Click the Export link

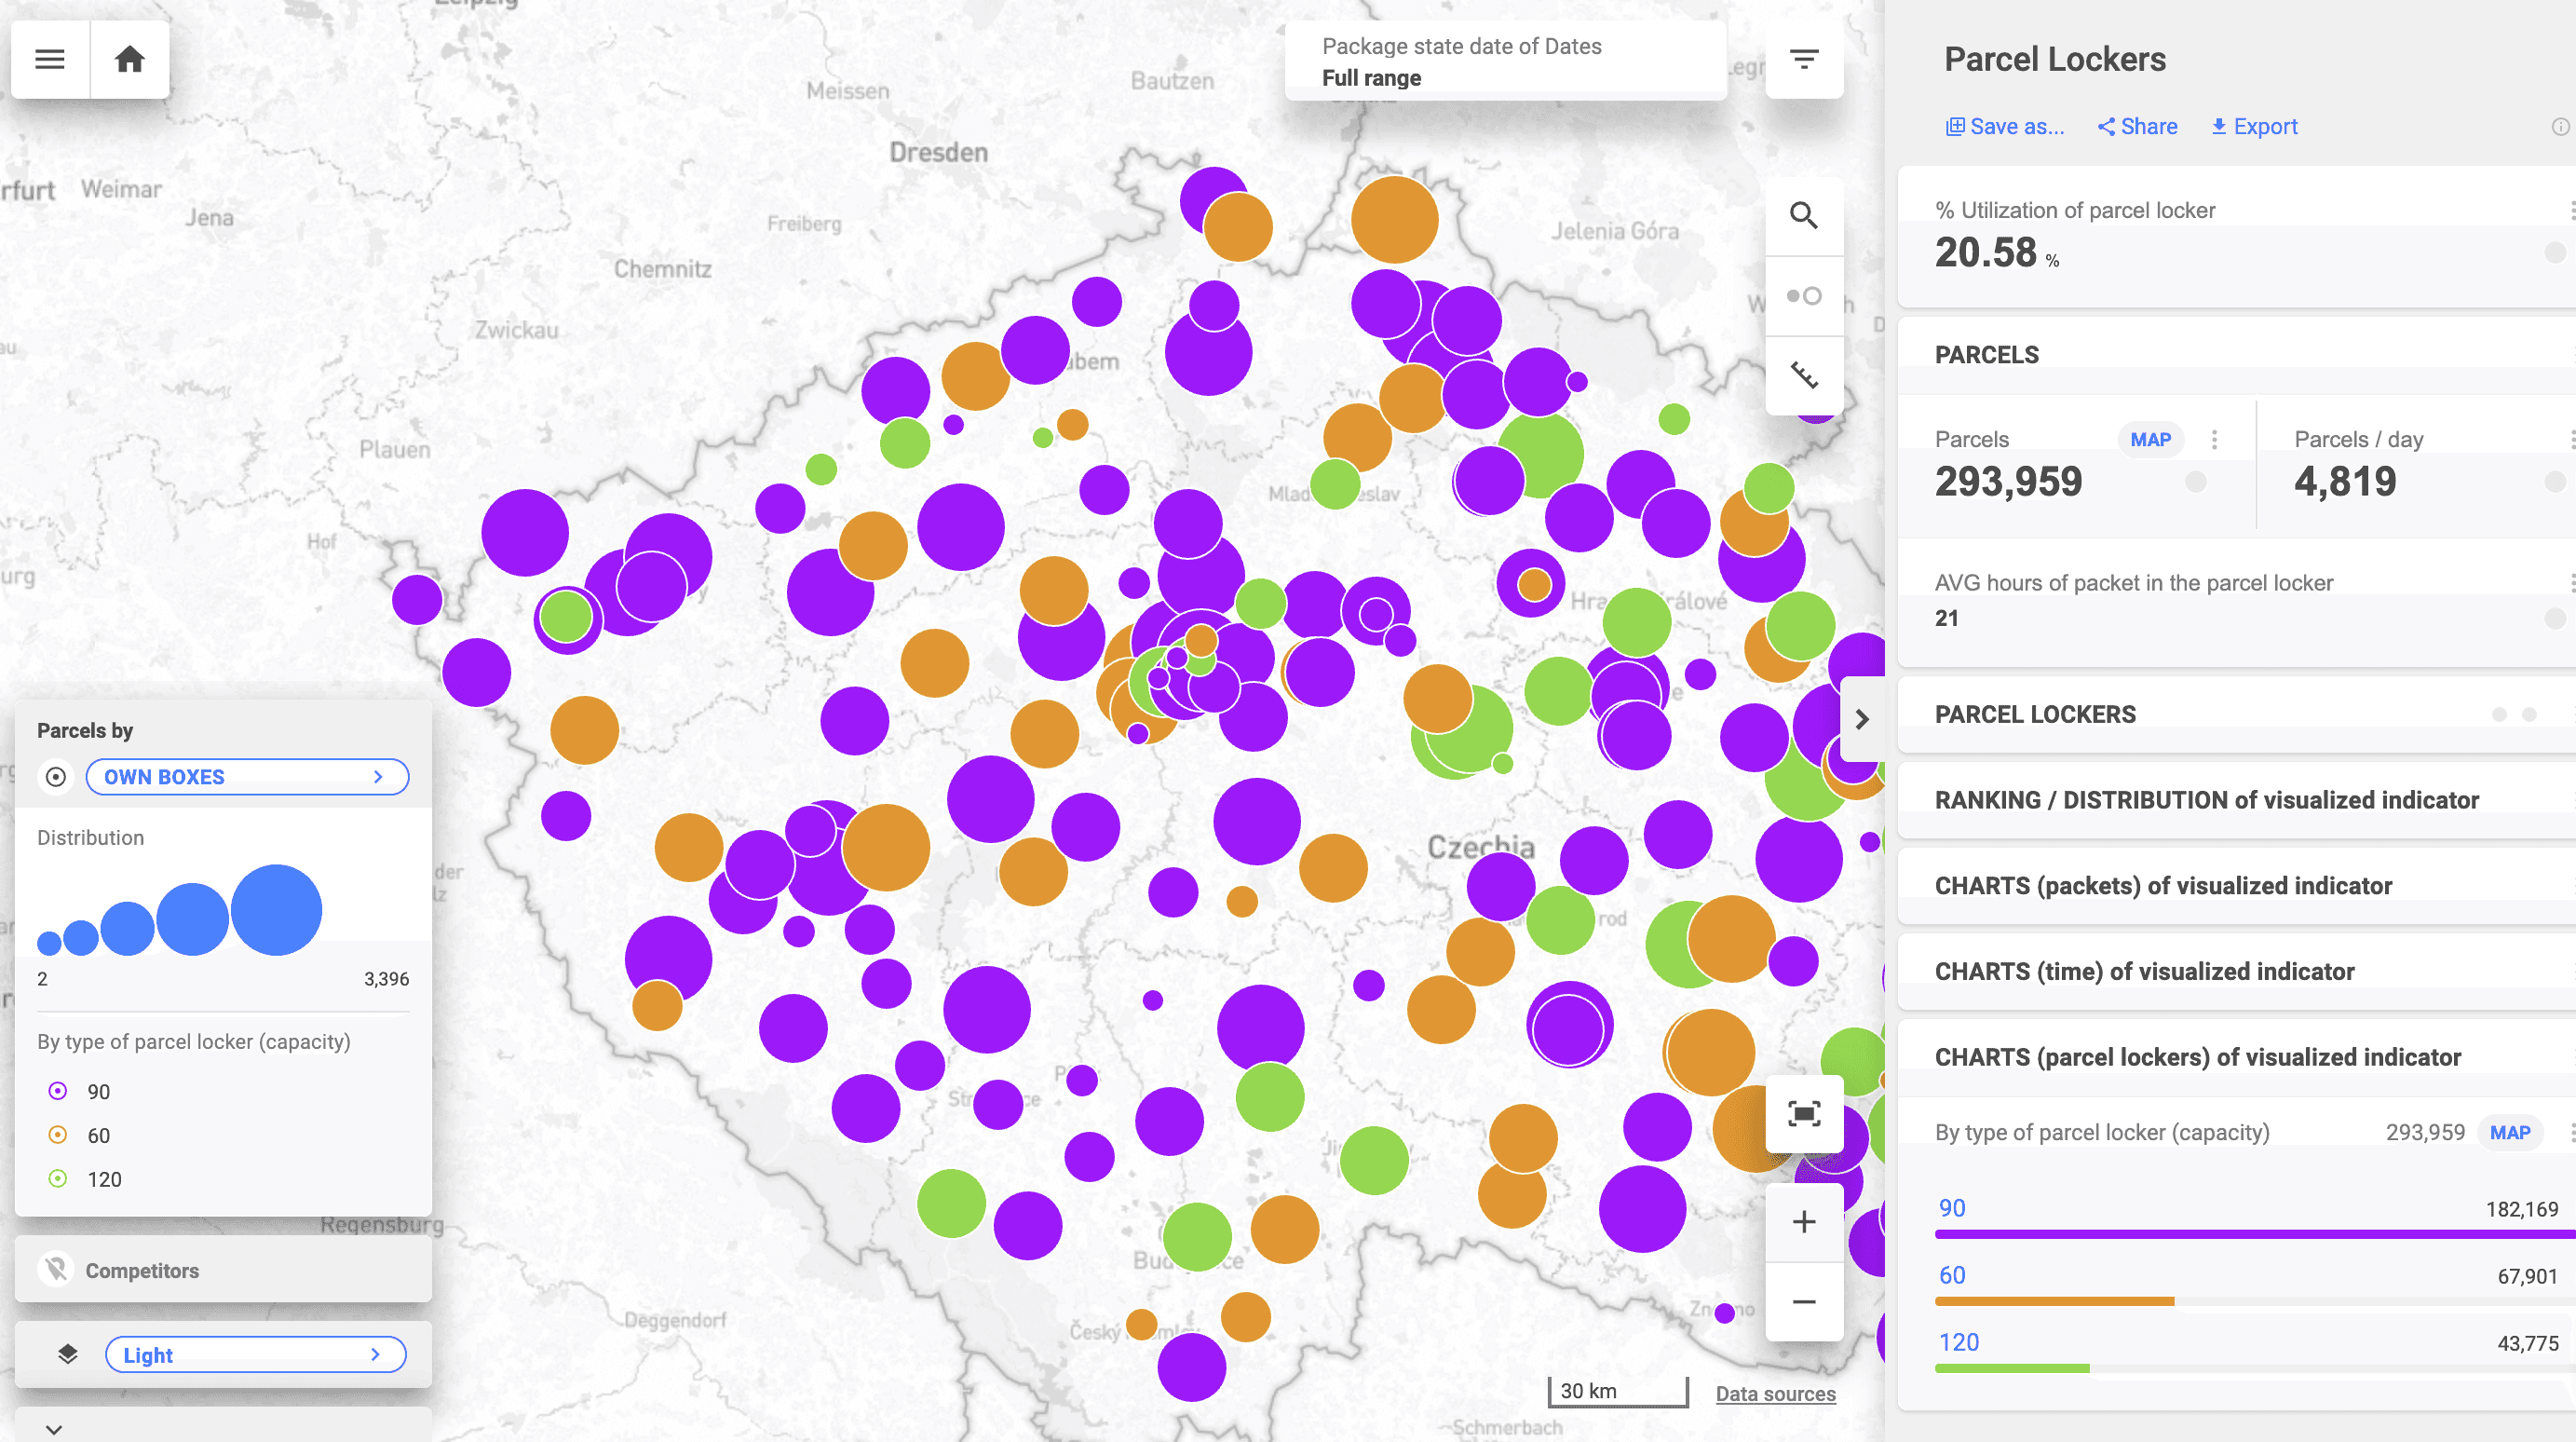tap(2254, 127)
